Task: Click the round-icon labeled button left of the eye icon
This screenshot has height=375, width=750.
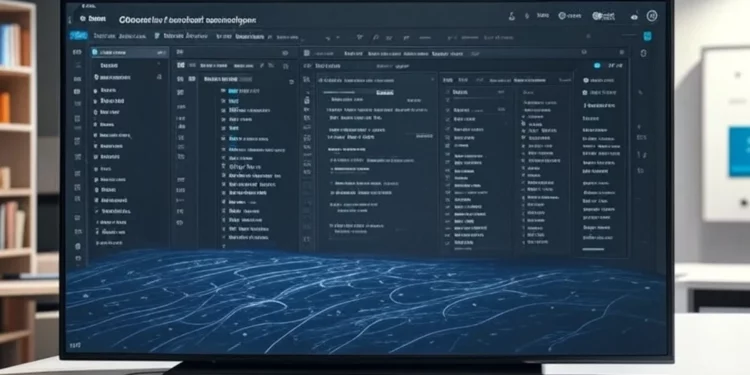Action: [604, 16]
